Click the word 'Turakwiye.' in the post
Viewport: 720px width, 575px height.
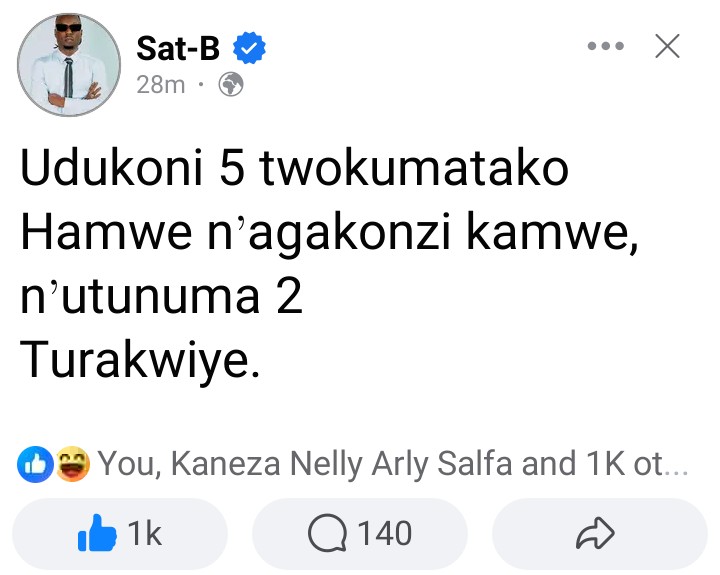(x=140, y=360)
